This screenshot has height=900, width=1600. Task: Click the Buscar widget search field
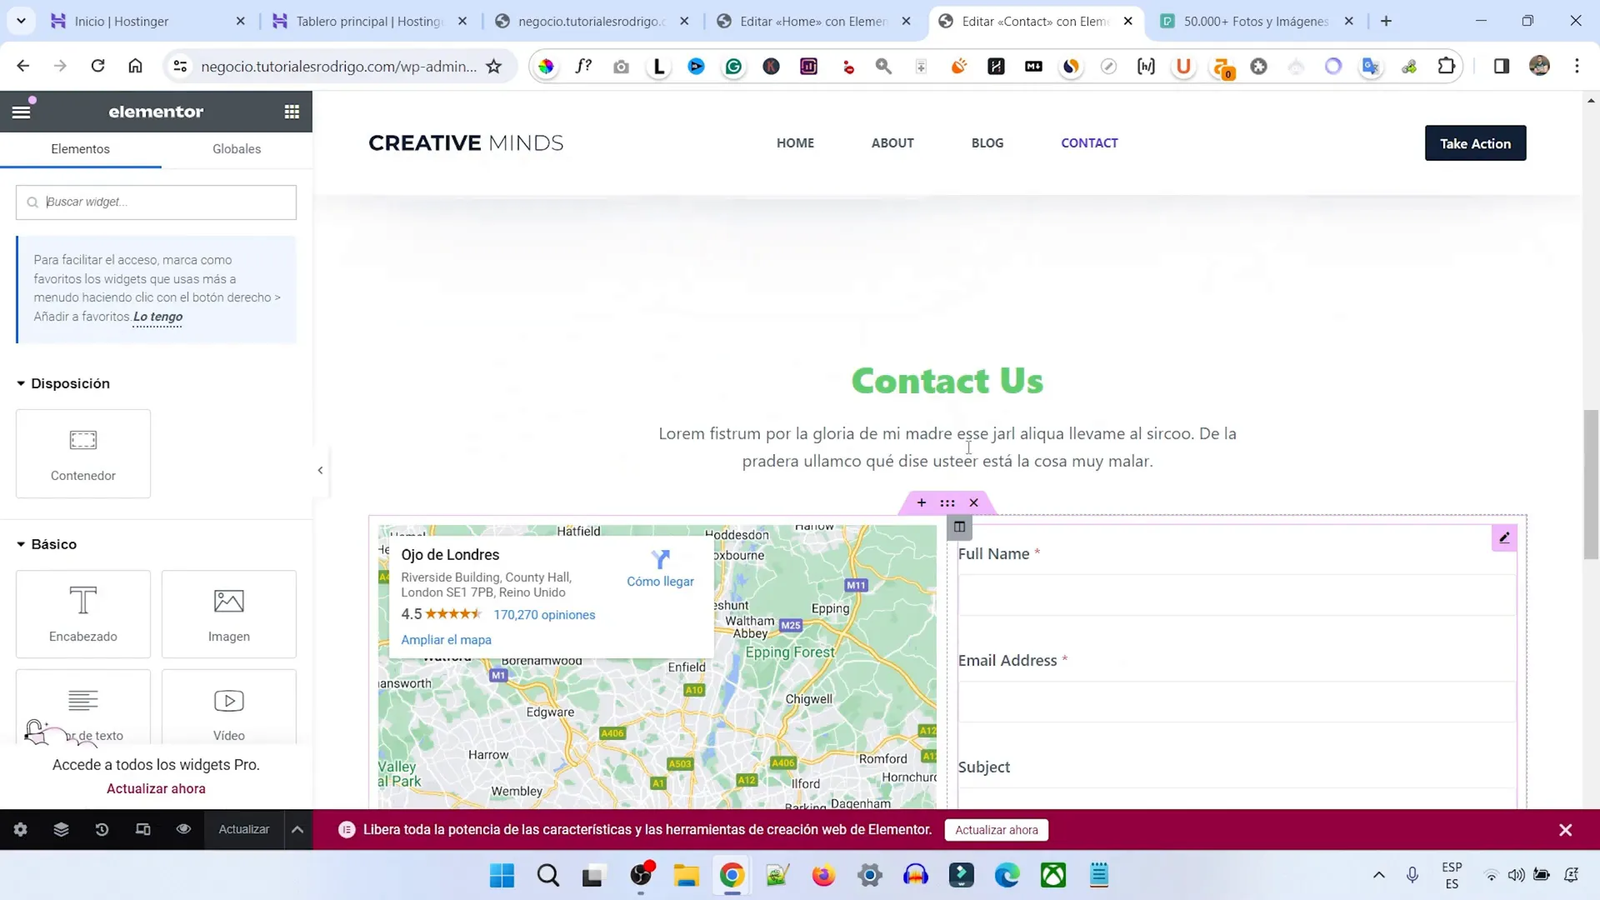click(x=155, y=202)
